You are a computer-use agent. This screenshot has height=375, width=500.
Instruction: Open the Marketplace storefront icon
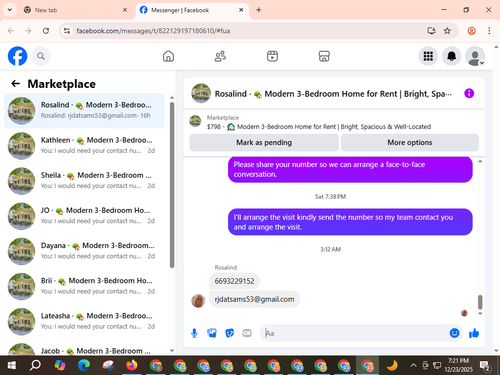point(324,56)
